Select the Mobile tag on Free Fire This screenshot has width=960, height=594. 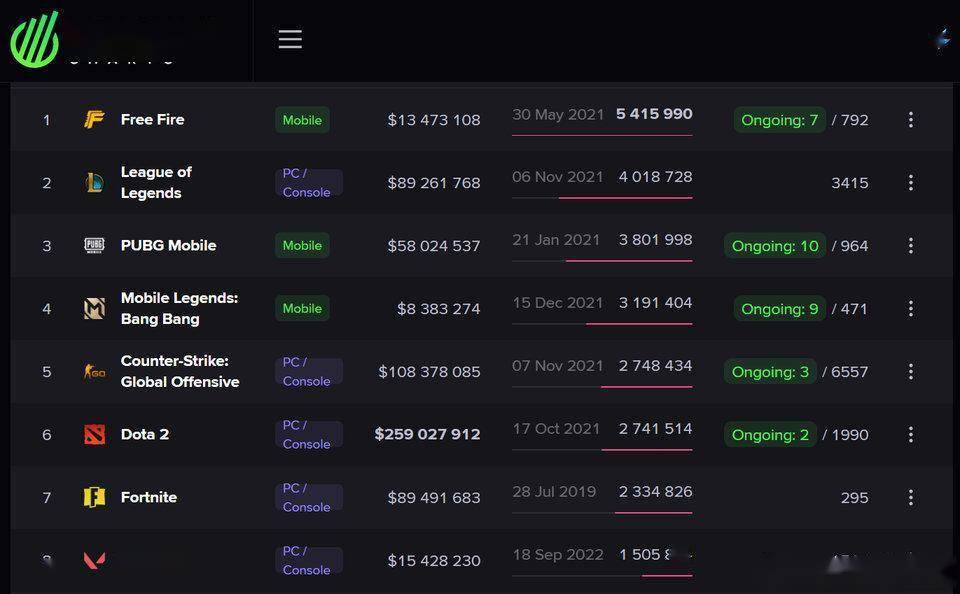pyautogui.click(x=302, y=120)
